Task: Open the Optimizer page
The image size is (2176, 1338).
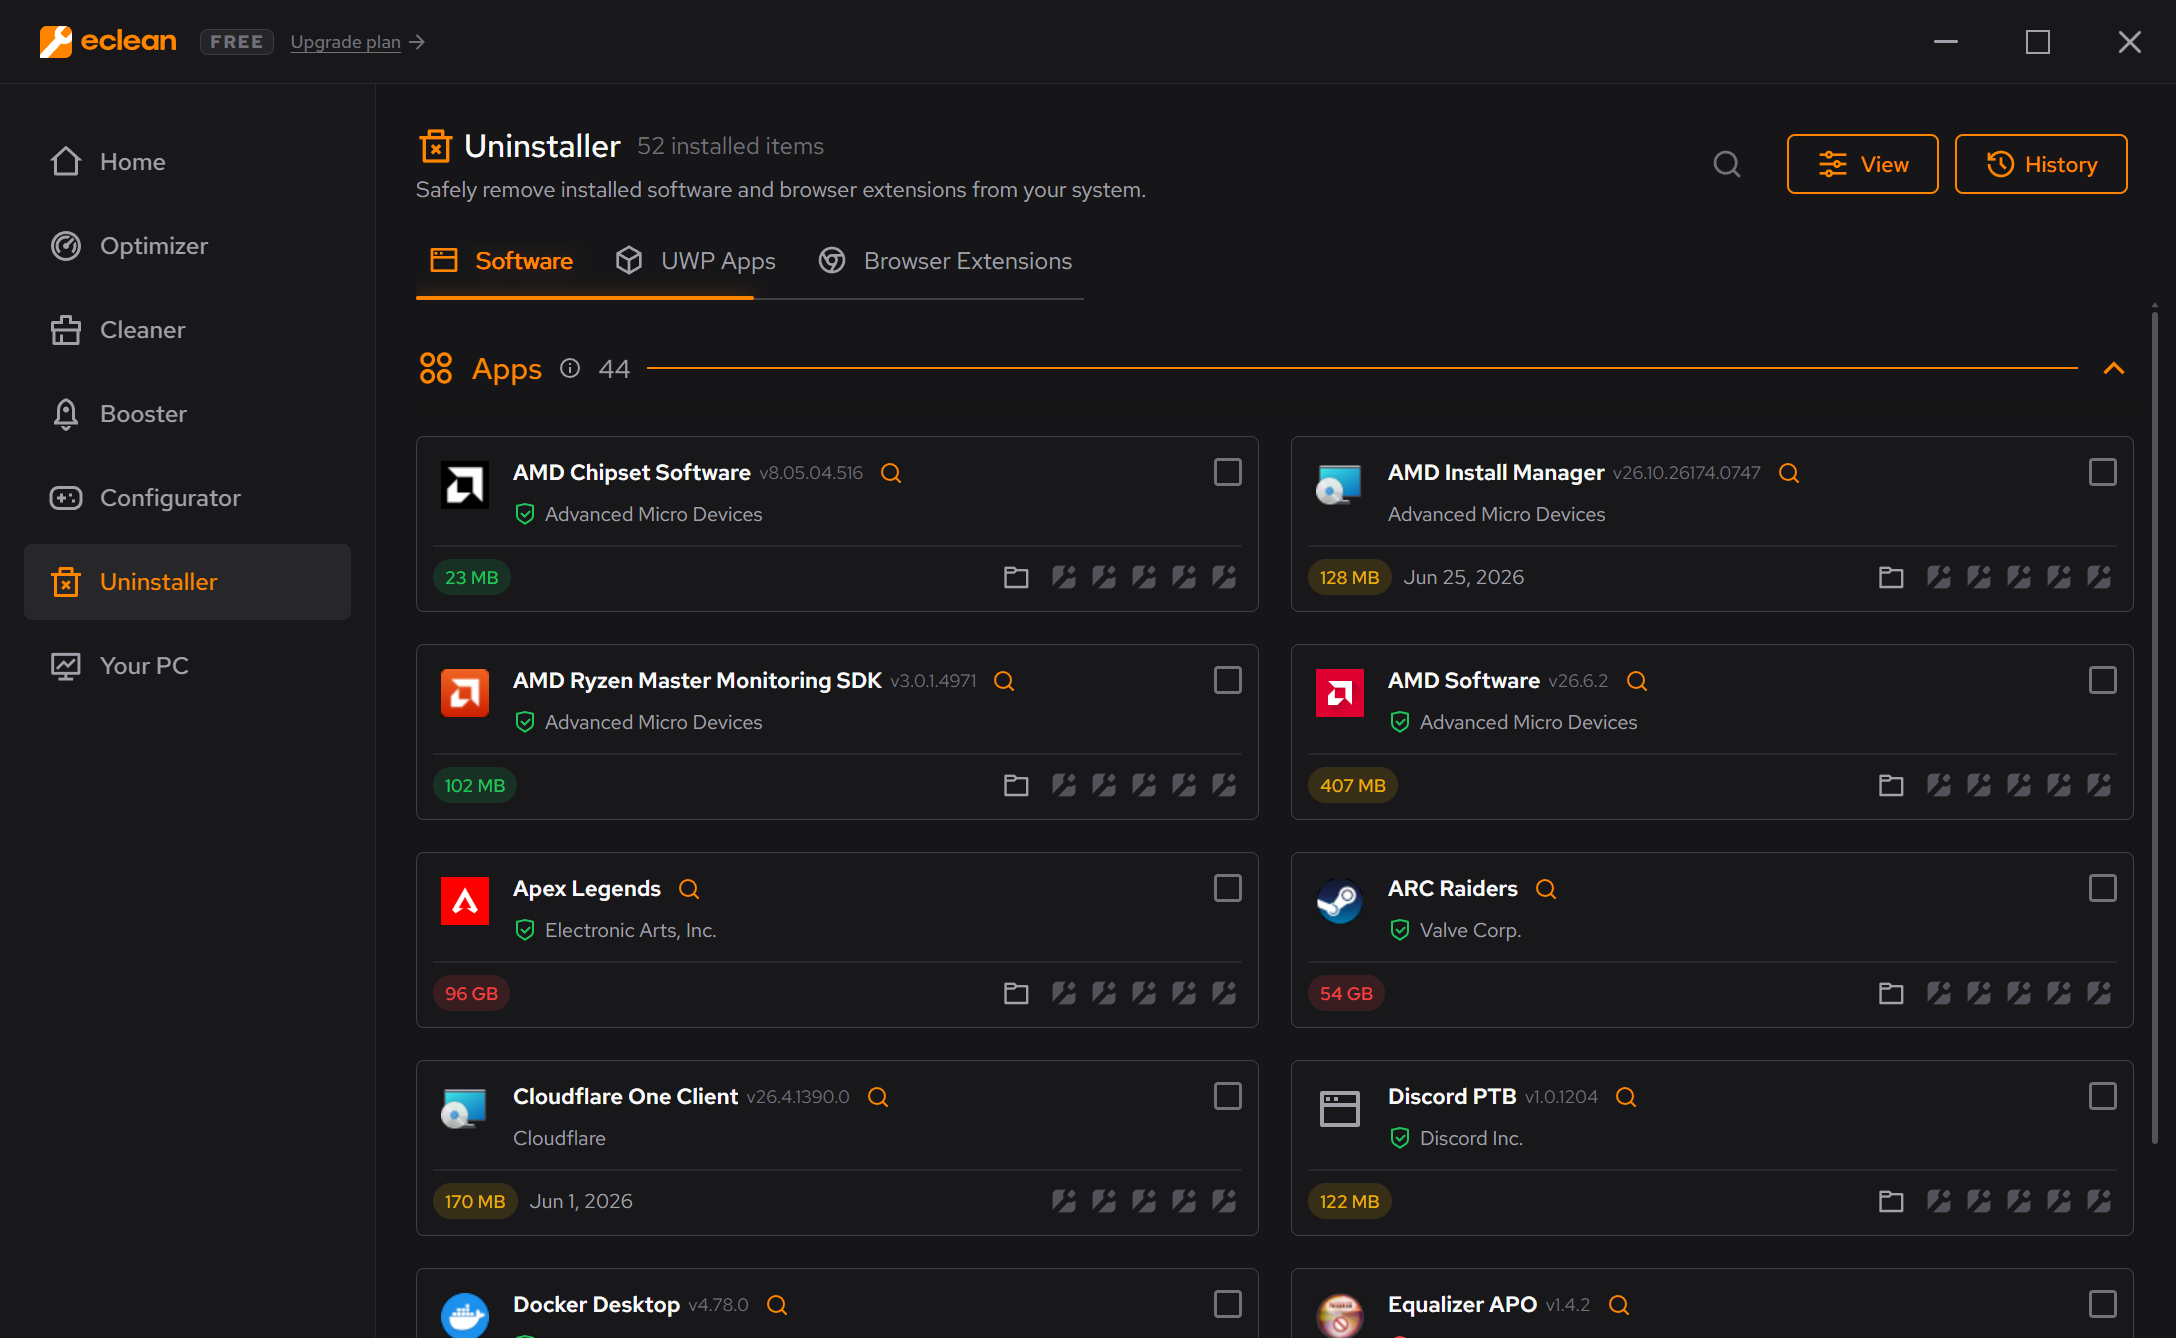Action: coord(187,246)
